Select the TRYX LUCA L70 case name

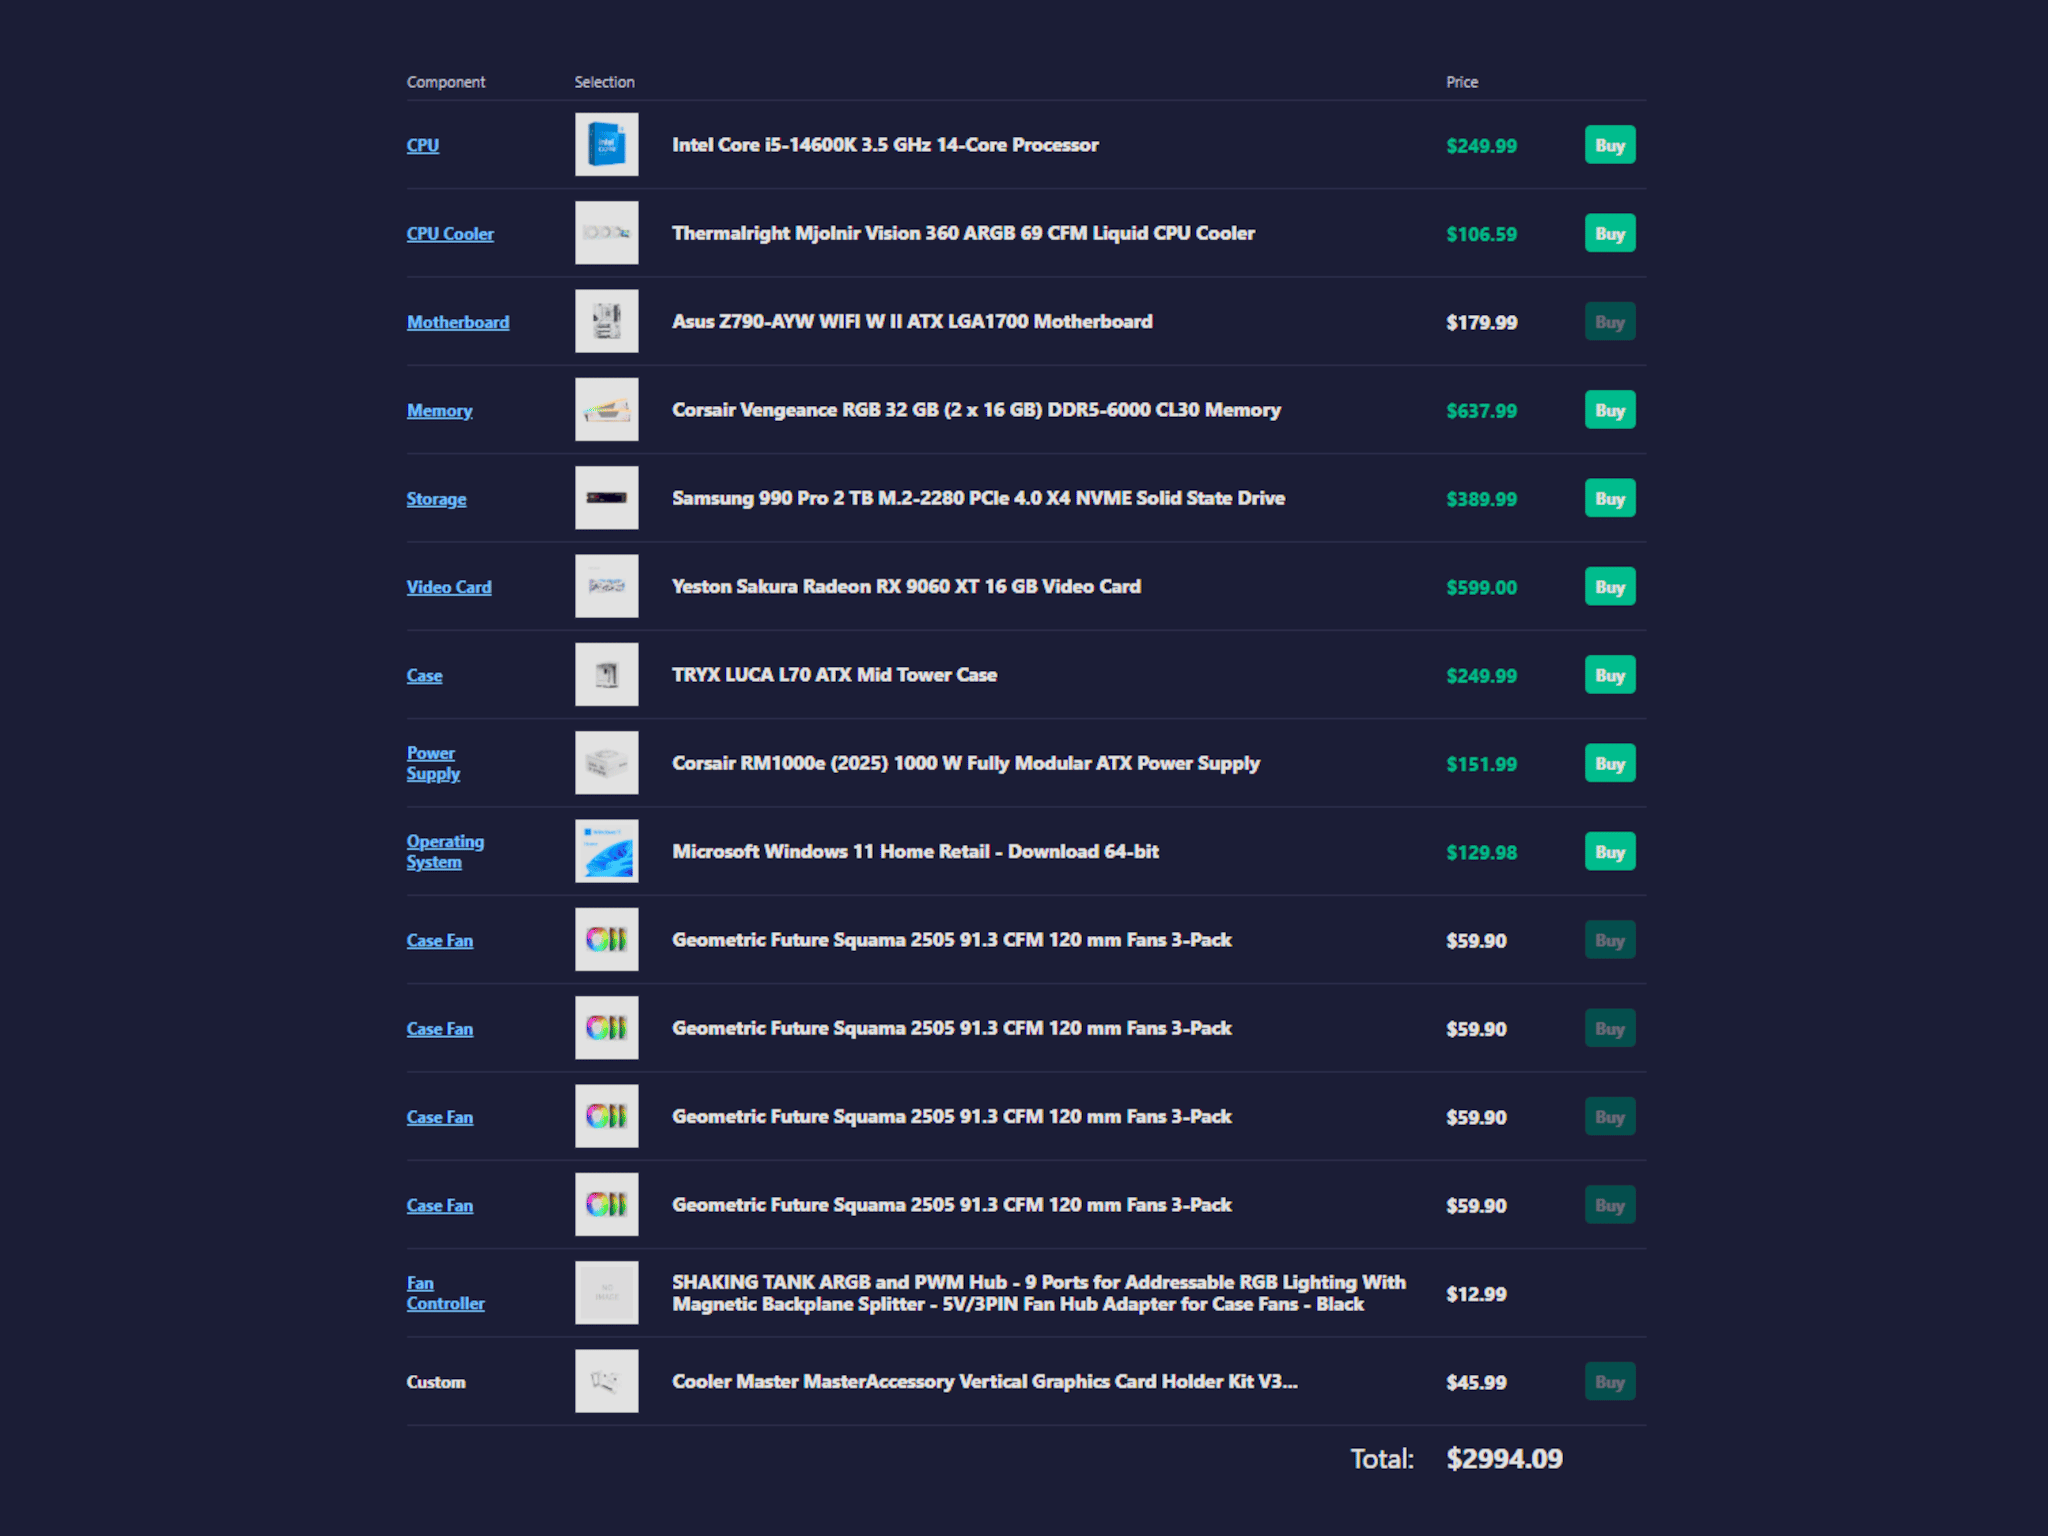click(834, 675)
